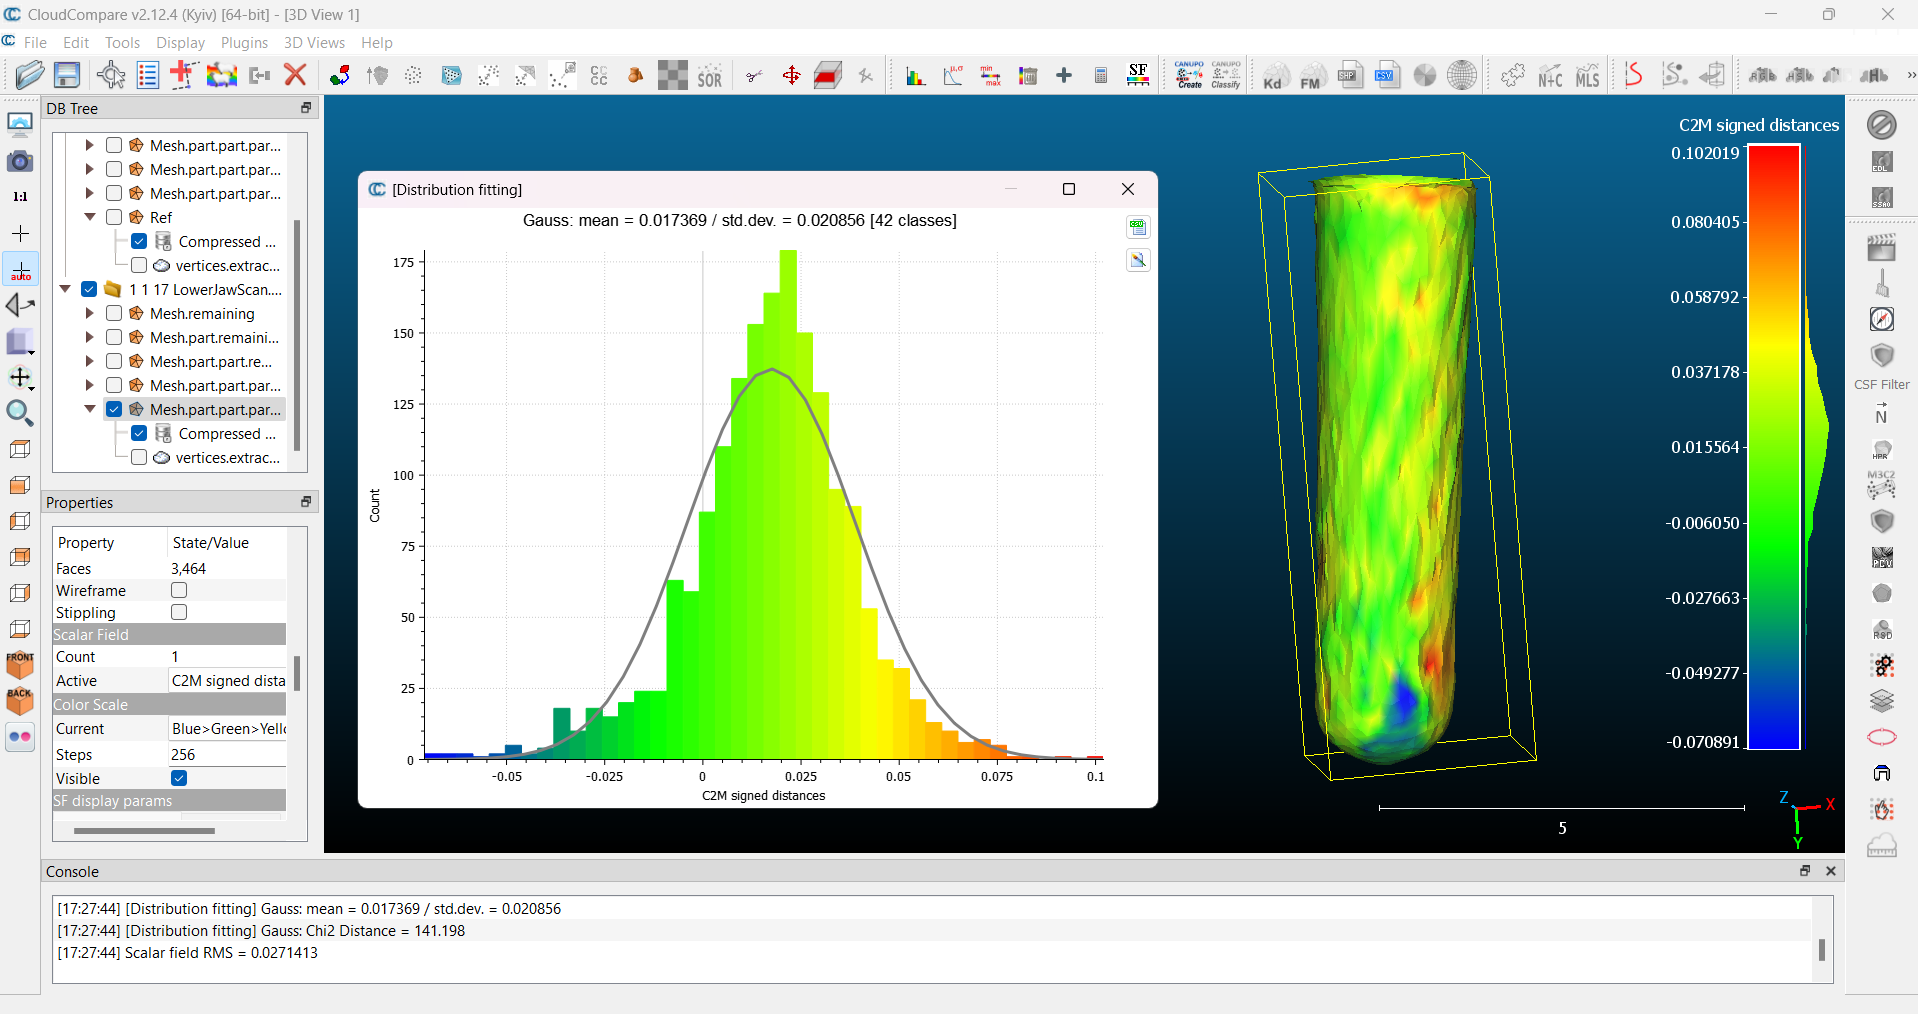Expand the Mesh.remaining tree node
Screen dimensions: 1918x1014
[90, 313]
